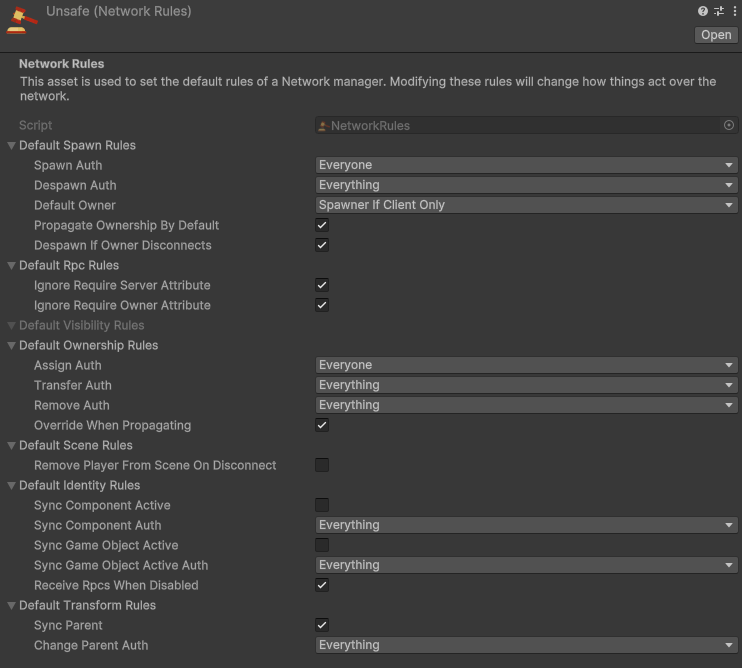The image size is (742, 668).
Task: Click the NetworkRules script icon
Action: pyautogui.click(x=323, y=126)
